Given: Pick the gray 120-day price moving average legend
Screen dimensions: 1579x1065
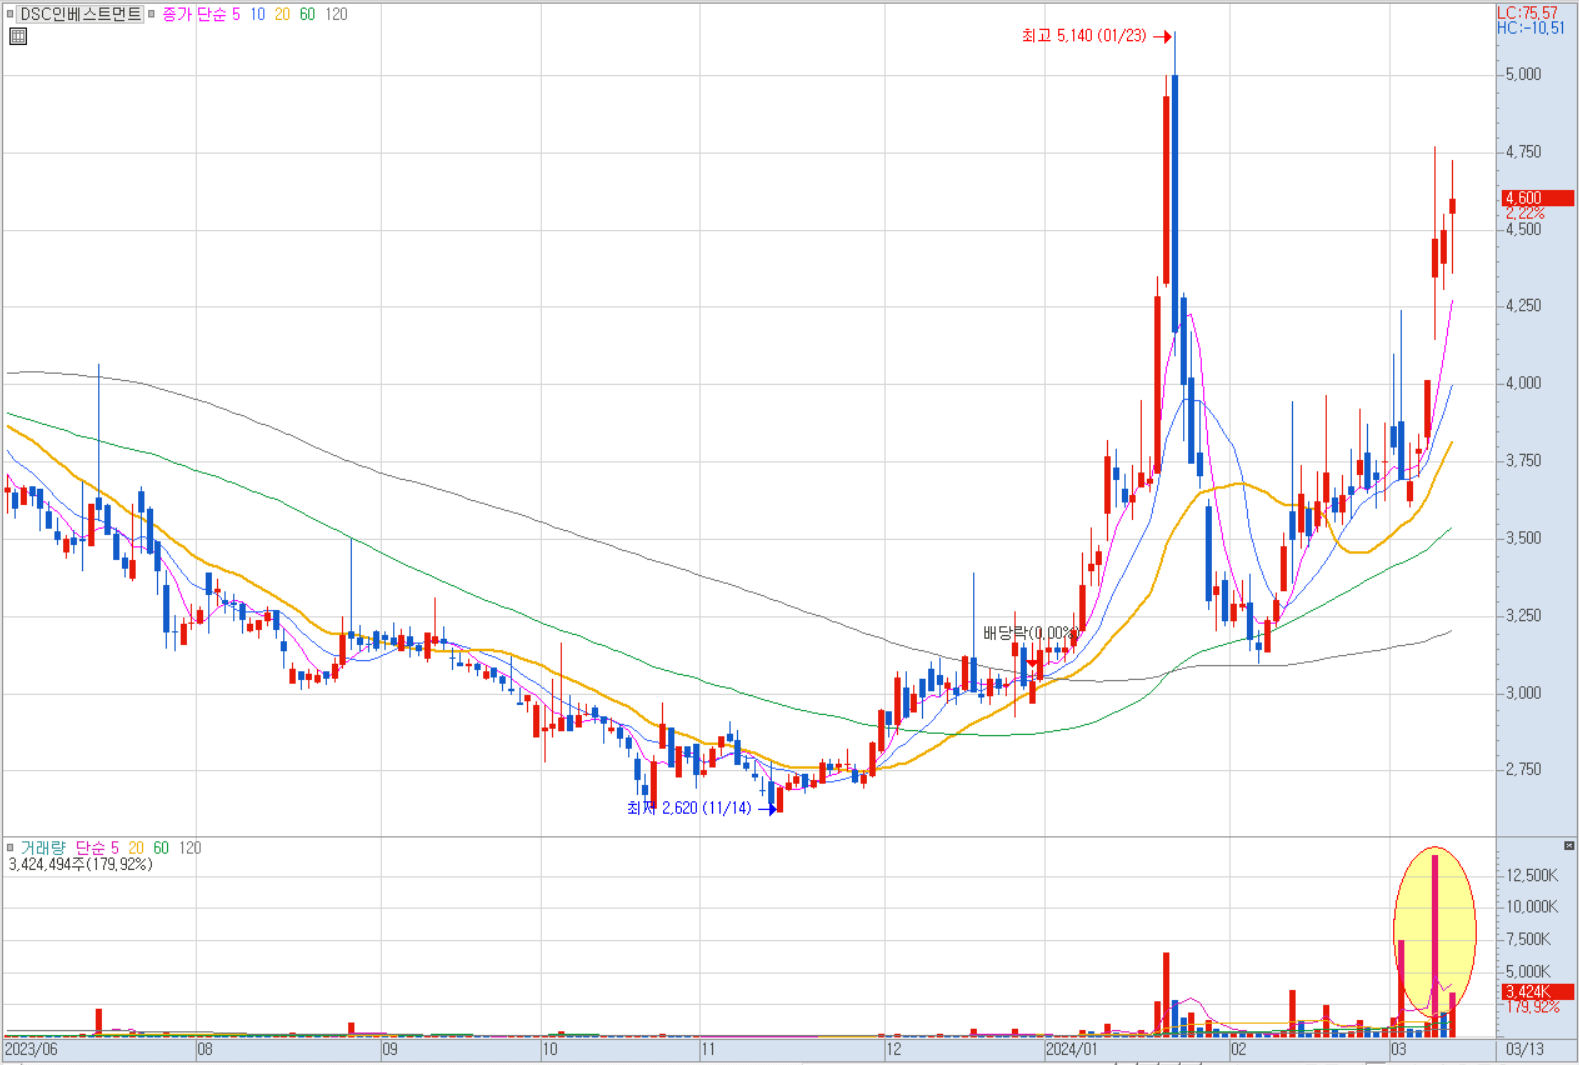Looking at the screenshot, I should click(x=336, y=14).
